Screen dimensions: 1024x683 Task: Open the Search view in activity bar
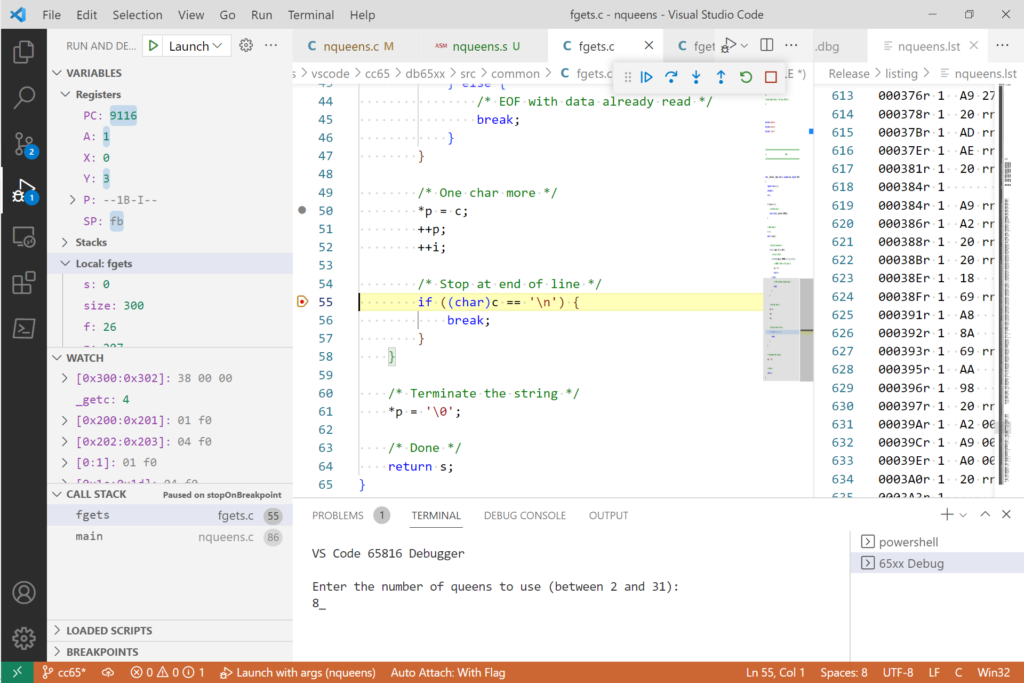coord(24,97)
